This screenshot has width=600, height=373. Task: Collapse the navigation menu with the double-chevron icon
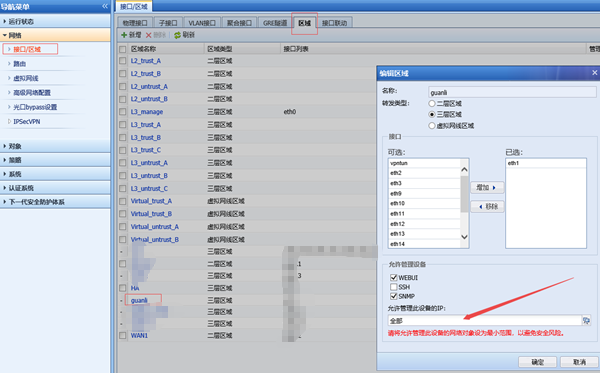pos(105,6)
